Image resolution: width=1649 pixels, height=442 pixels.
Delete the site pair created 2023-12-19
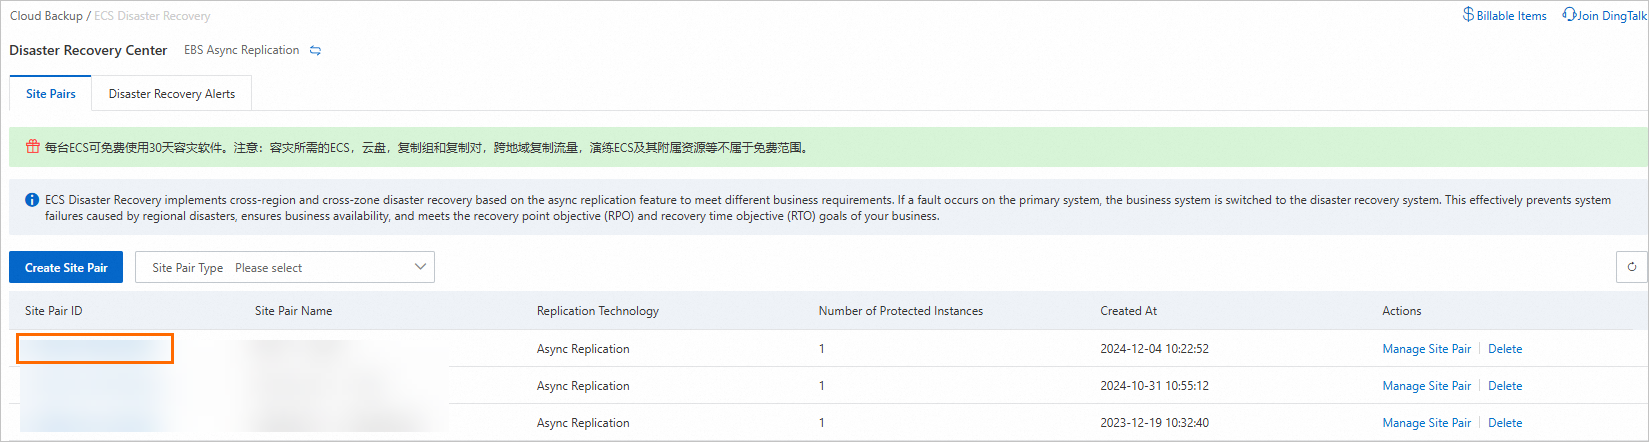pos(1505,423)
